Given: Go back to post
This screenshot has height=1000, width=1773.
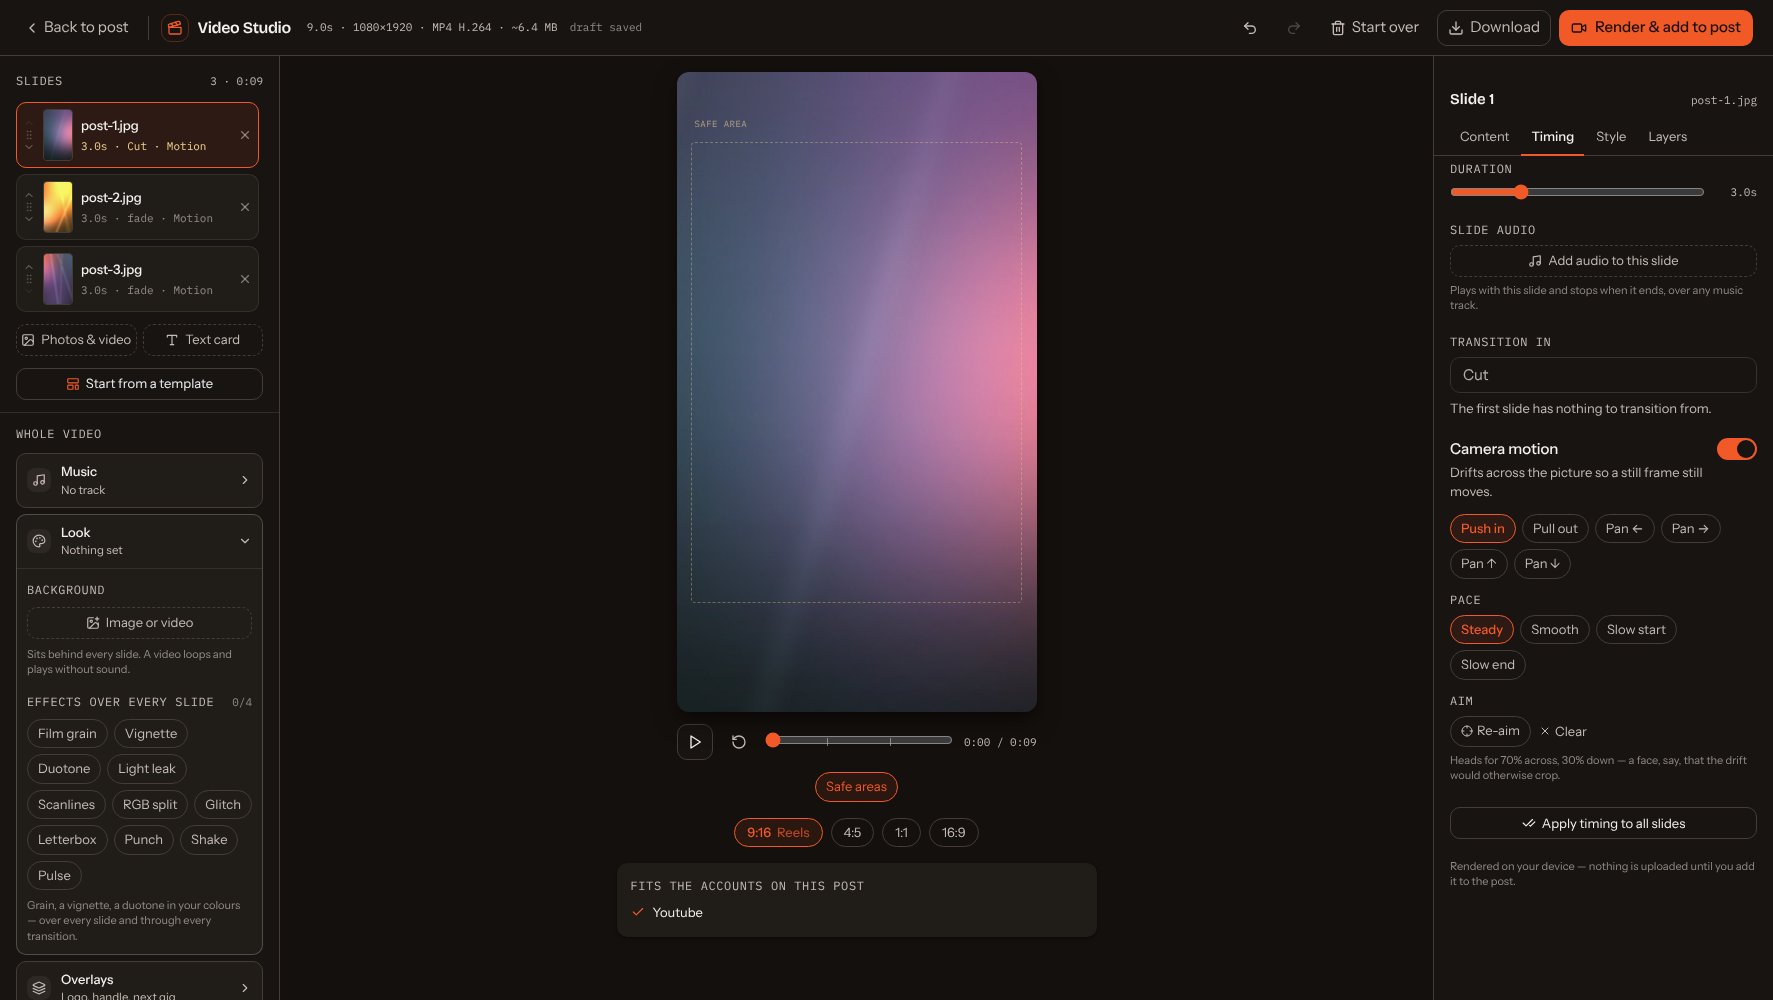Looking at the screenshot, I should click(78, 28).
